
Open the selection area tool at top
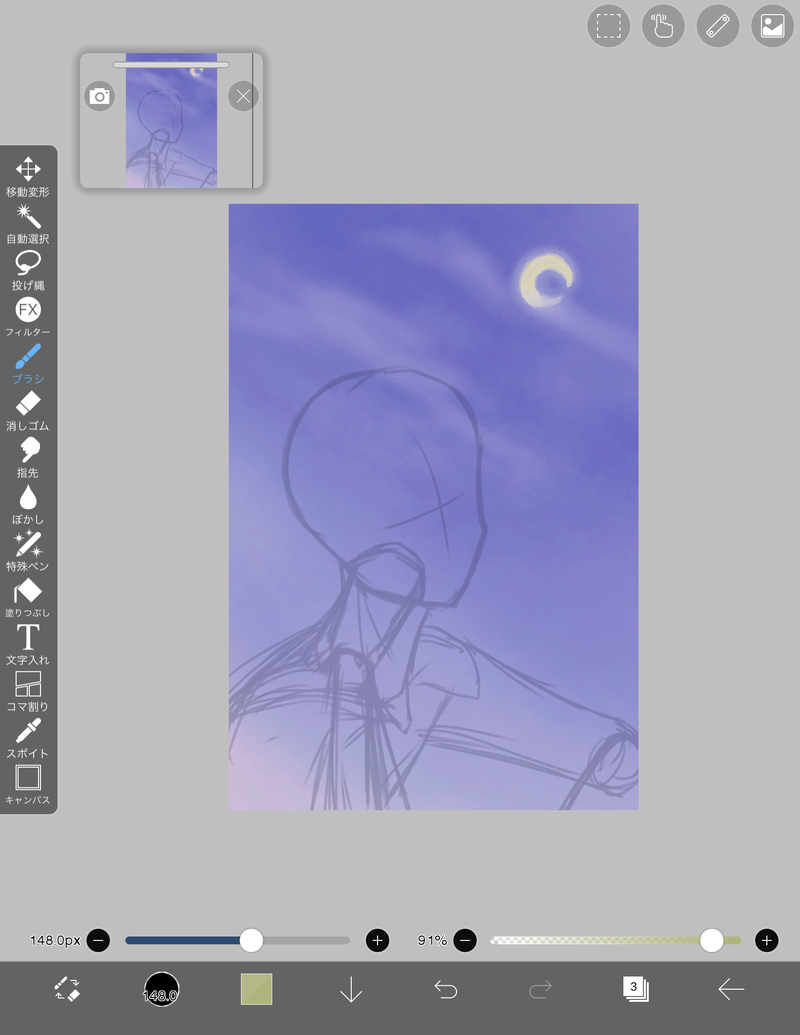click(x=608, y=26)
